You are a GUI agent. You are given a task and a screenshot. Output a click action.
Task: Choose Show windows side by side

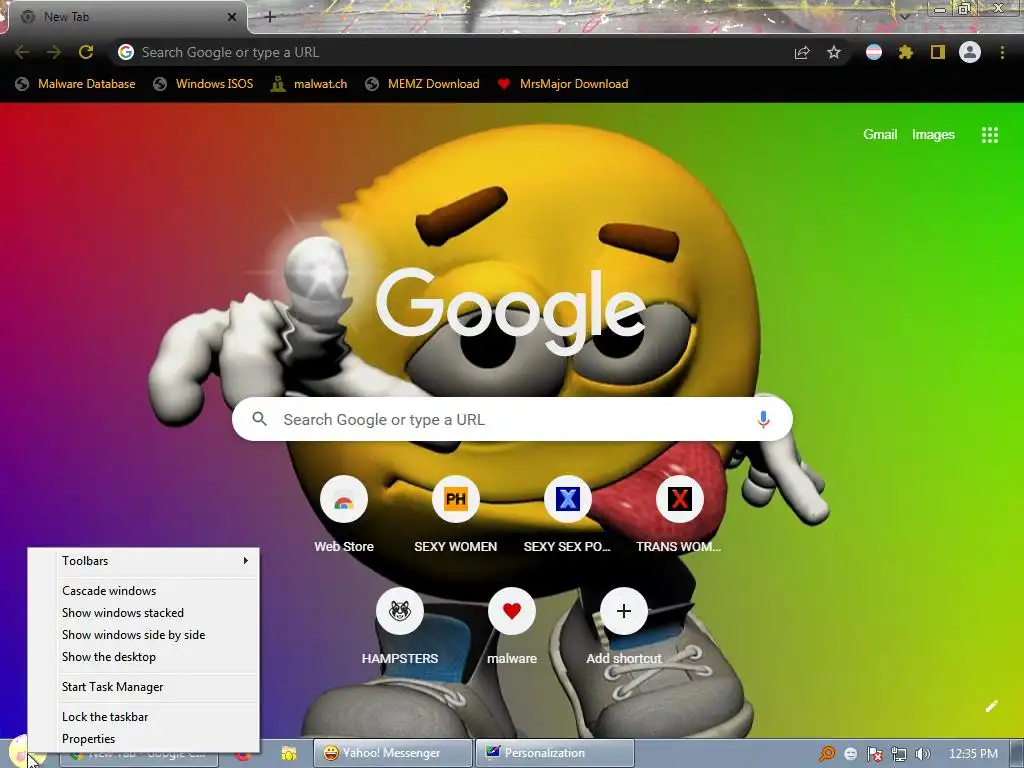coord(133,635)
